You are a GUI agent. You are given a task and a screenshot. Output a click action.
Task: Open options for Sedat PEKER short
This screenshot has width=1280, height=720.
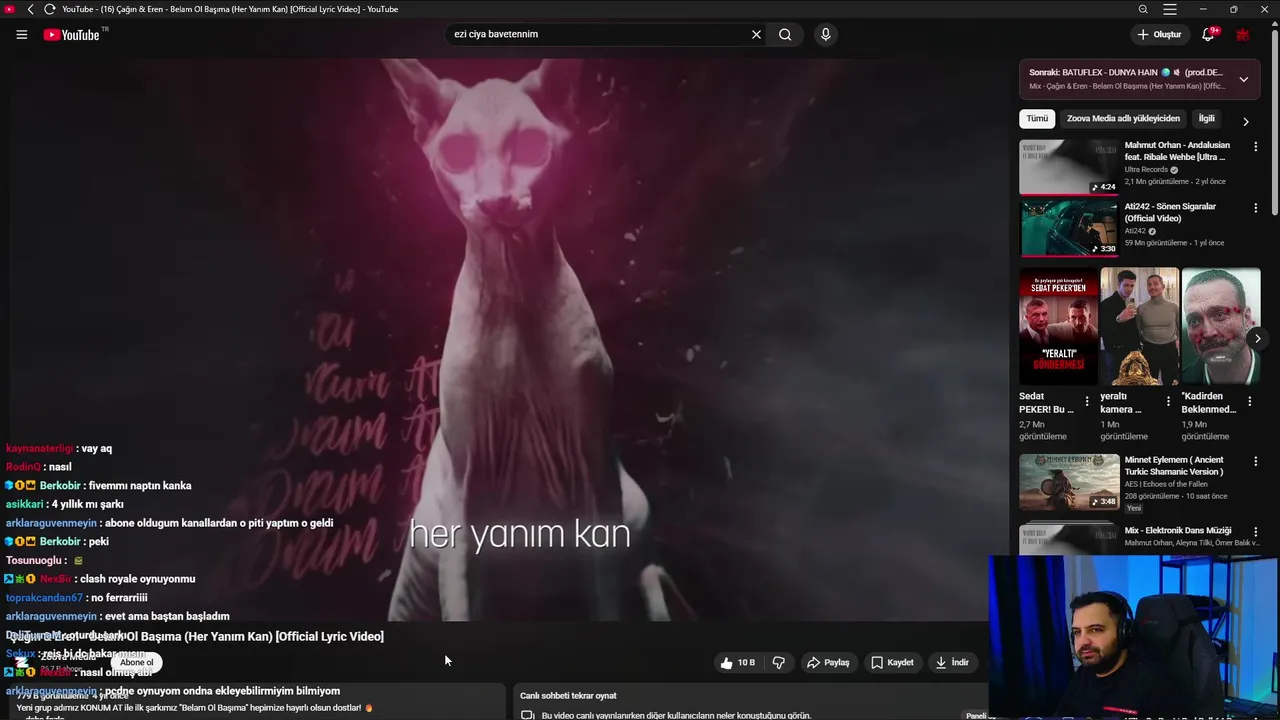(x=1087, y=401)
